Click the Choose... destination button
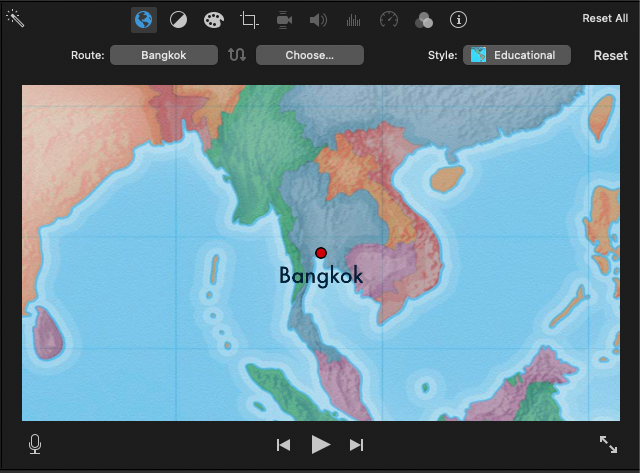Screen dimensions: 640x473 (310, 55)
